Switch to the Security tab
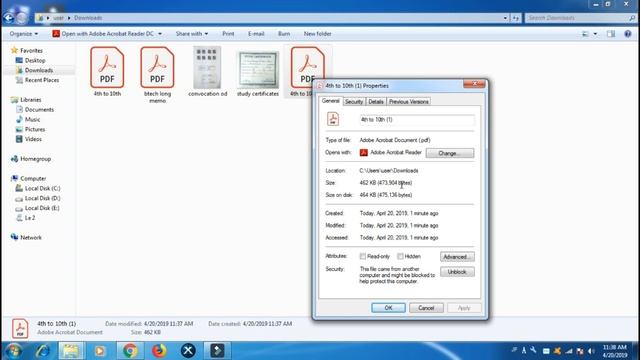The image size is (640, 360). (354, 102)
